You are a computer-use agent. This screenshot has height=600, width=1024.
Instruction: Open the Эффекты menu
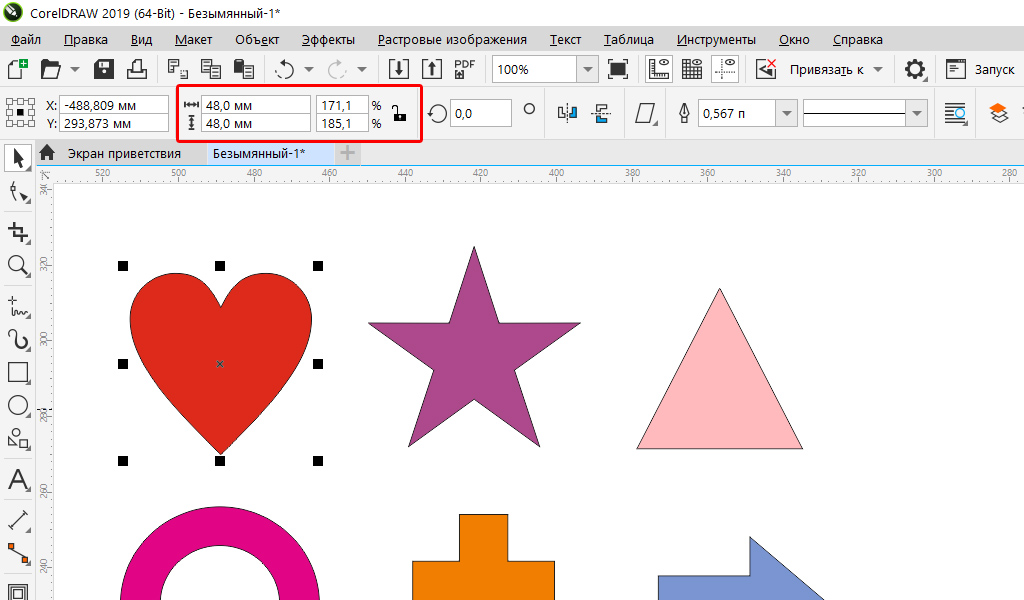[328, 40]
